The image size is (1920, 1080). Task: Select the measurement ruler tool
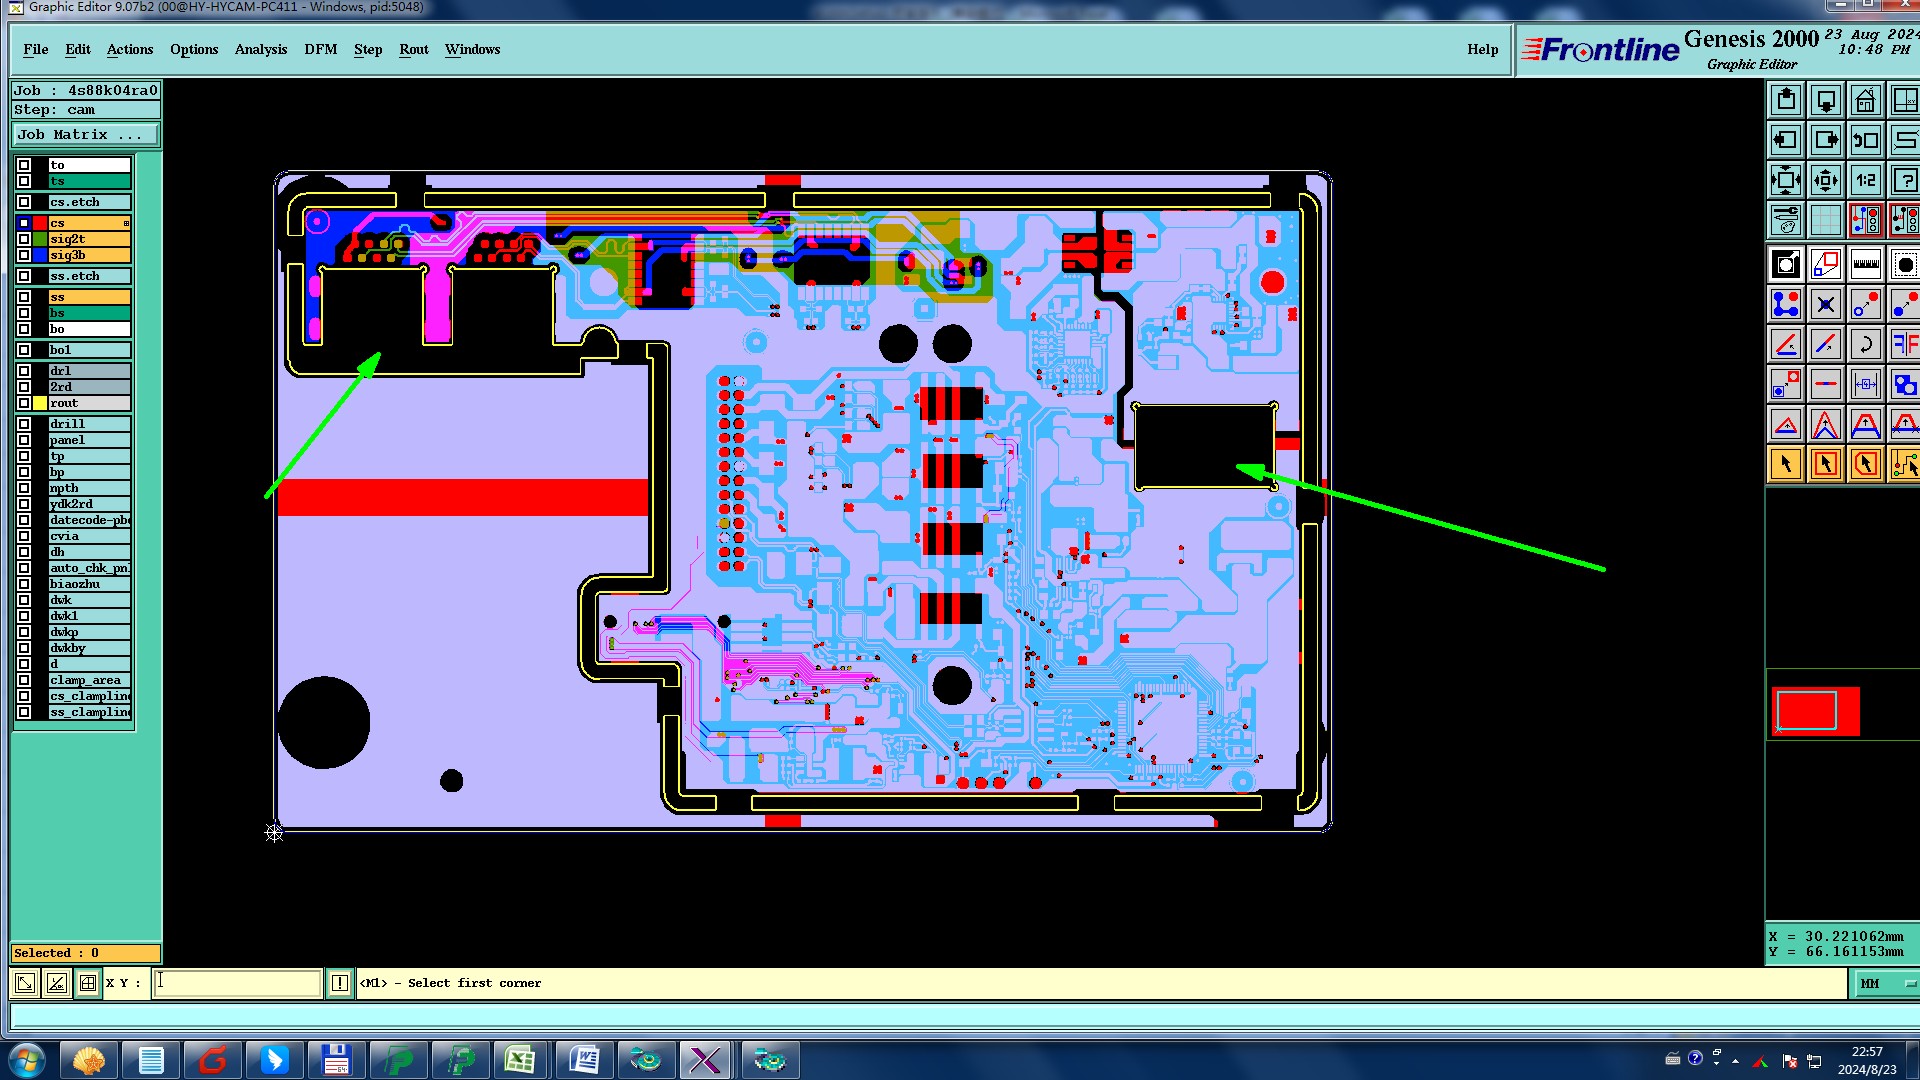click(x=1865, y=264)
